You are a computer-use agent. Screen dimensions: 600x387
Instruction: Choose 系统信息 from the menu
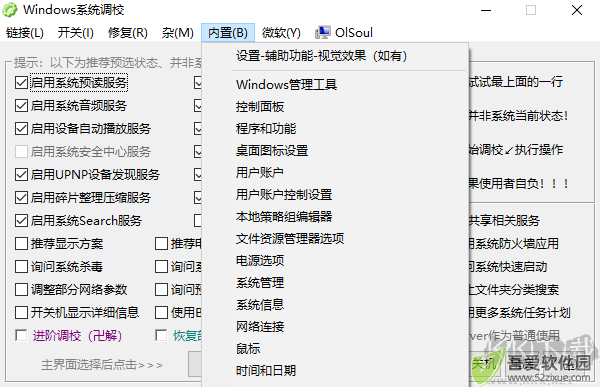coord(335,305)
